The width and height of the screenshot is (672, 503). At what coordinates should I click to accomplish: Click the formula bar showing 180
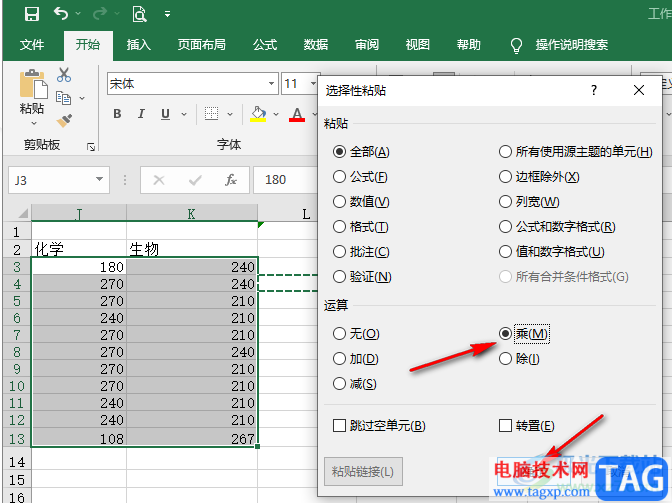pos(285,180)
